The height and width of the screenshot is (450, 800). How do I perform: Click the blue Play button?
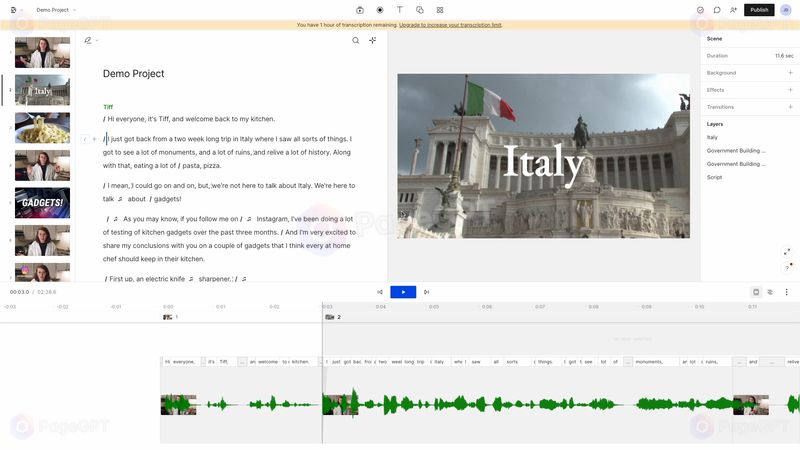pyautogui.click(x=403, y=292)
